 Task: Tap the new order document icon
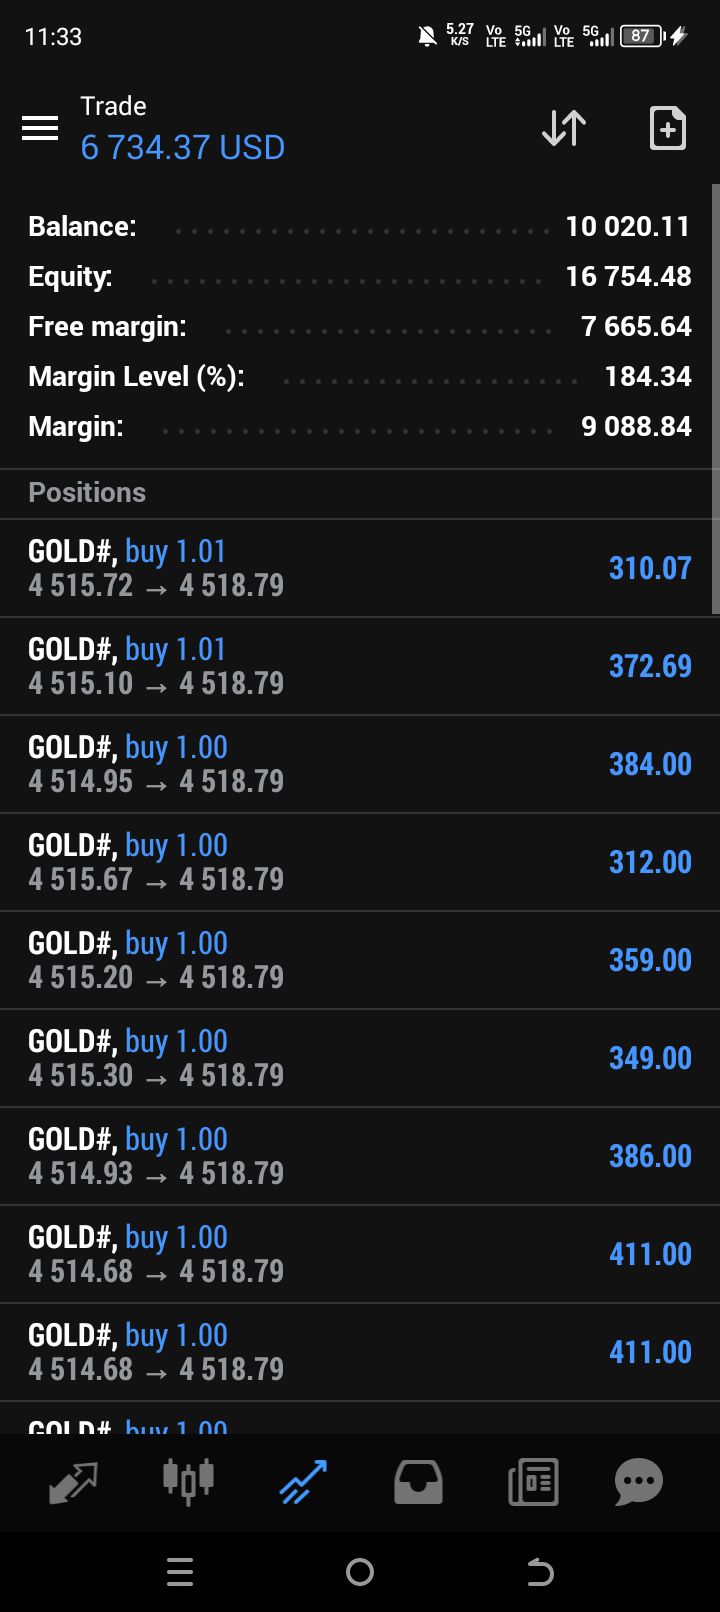point(667,128)
